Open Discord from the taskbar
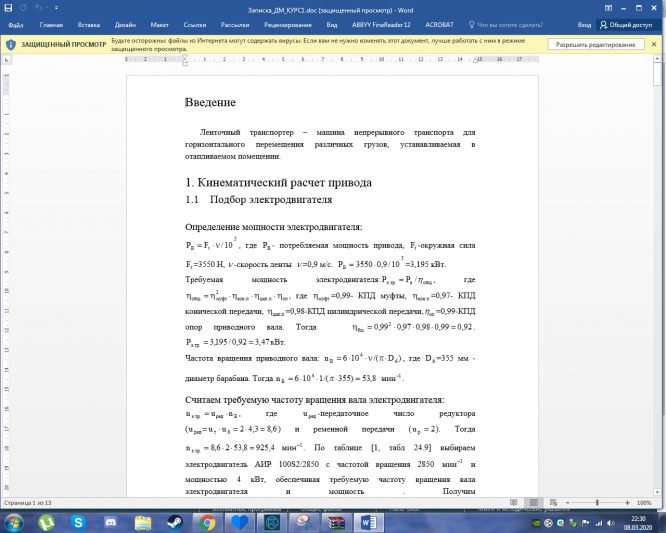 tap(110, 522)
